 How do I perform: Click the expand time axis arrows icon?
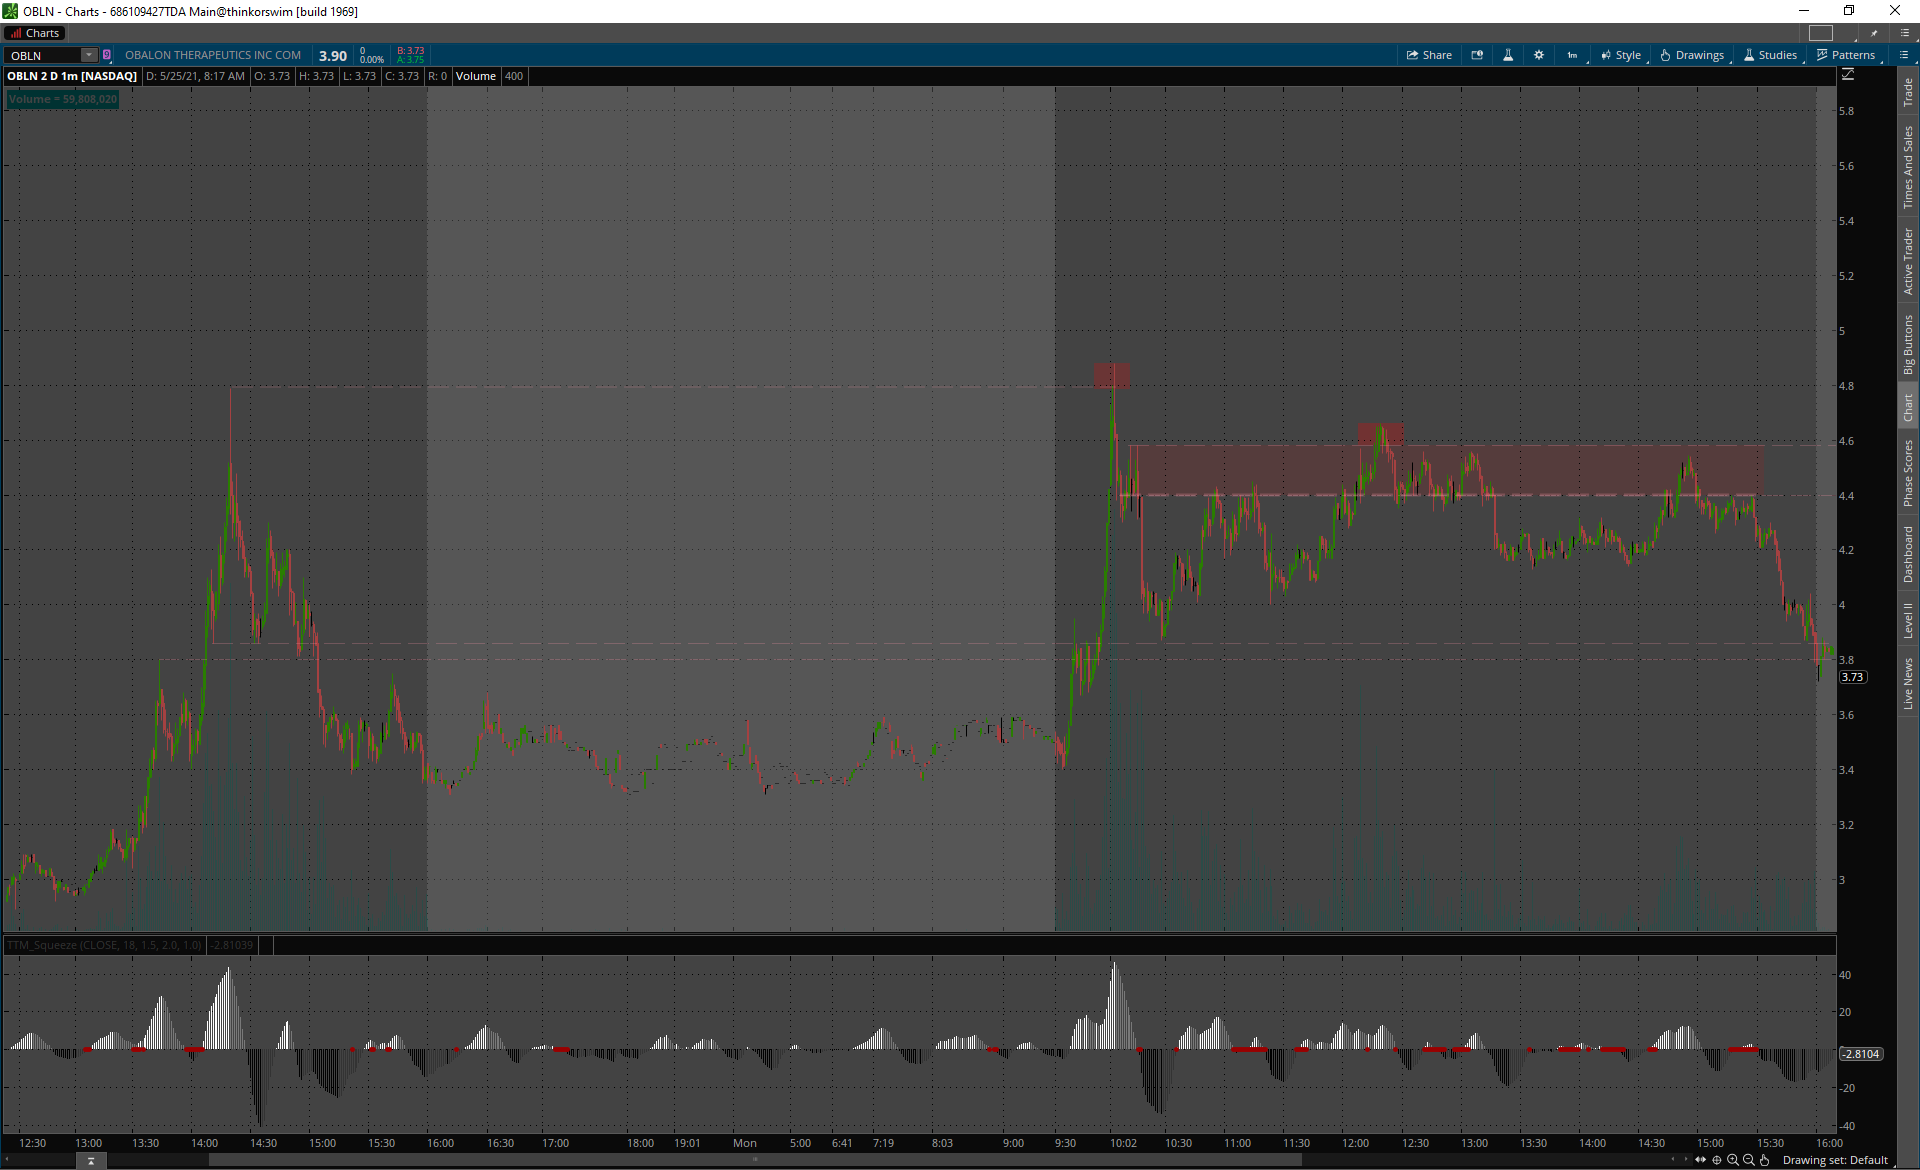1701,1160
